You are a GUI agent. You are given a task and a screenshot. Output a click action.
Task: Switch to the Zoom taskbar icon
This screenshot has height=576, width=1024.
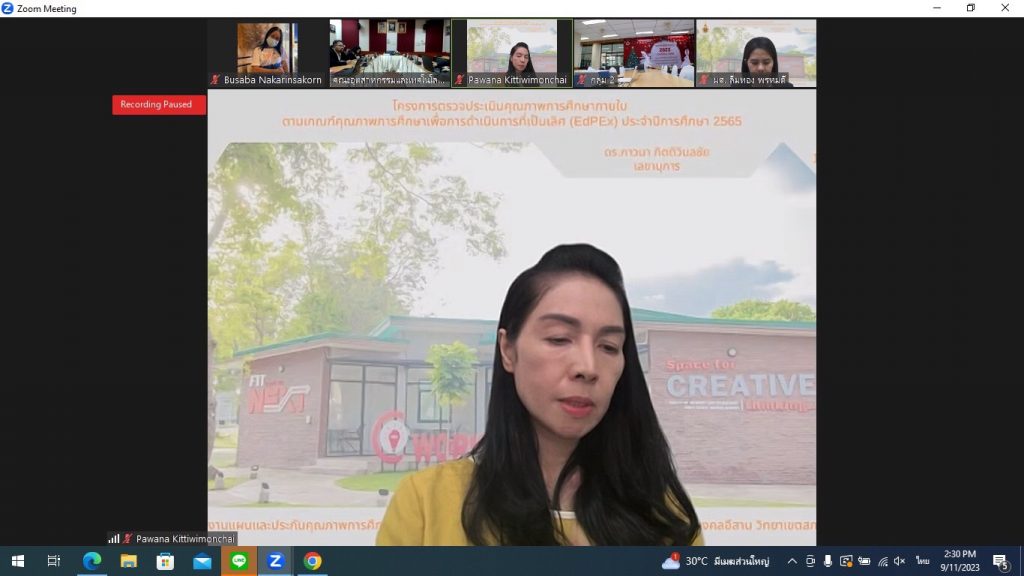275,561
